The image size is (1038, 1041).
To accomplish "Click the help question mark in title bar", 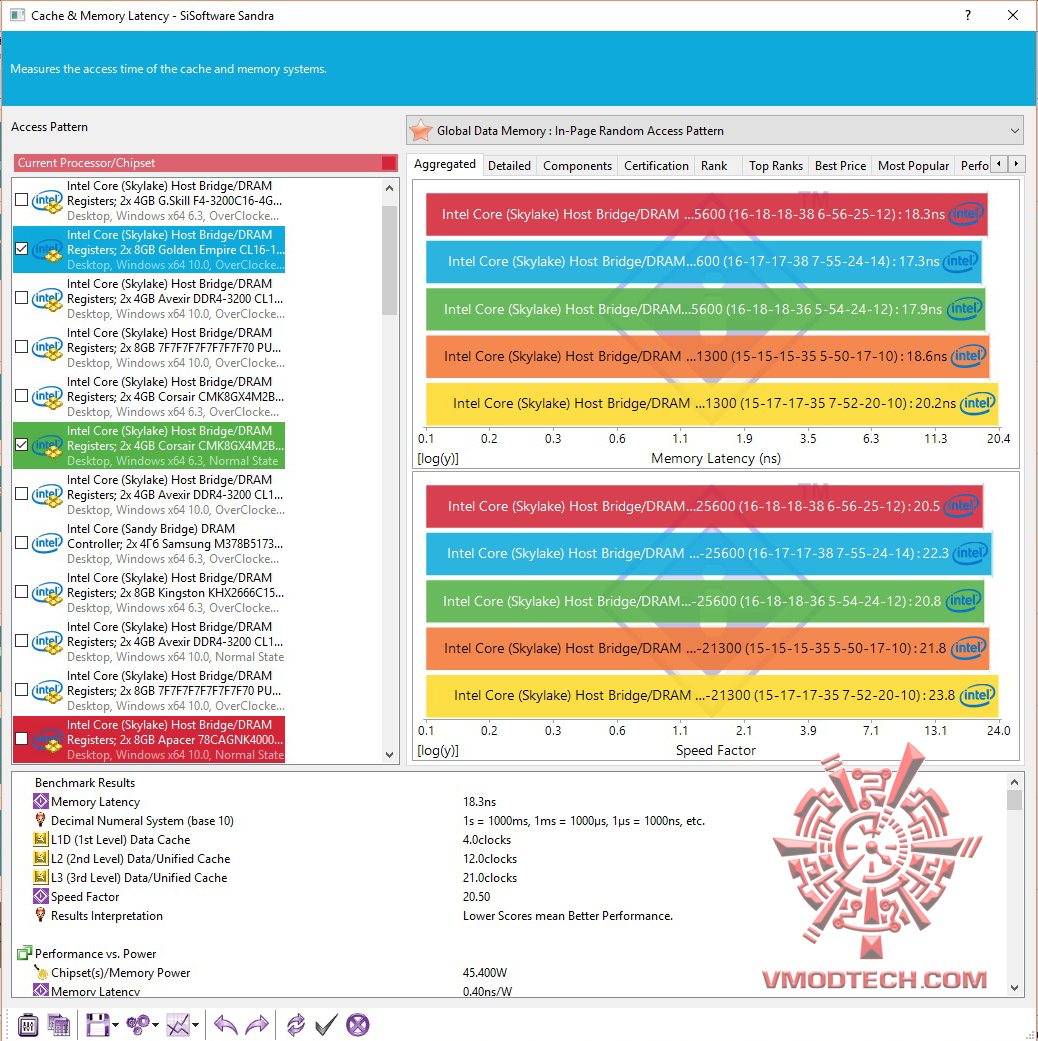I will [x=968, y=15].
